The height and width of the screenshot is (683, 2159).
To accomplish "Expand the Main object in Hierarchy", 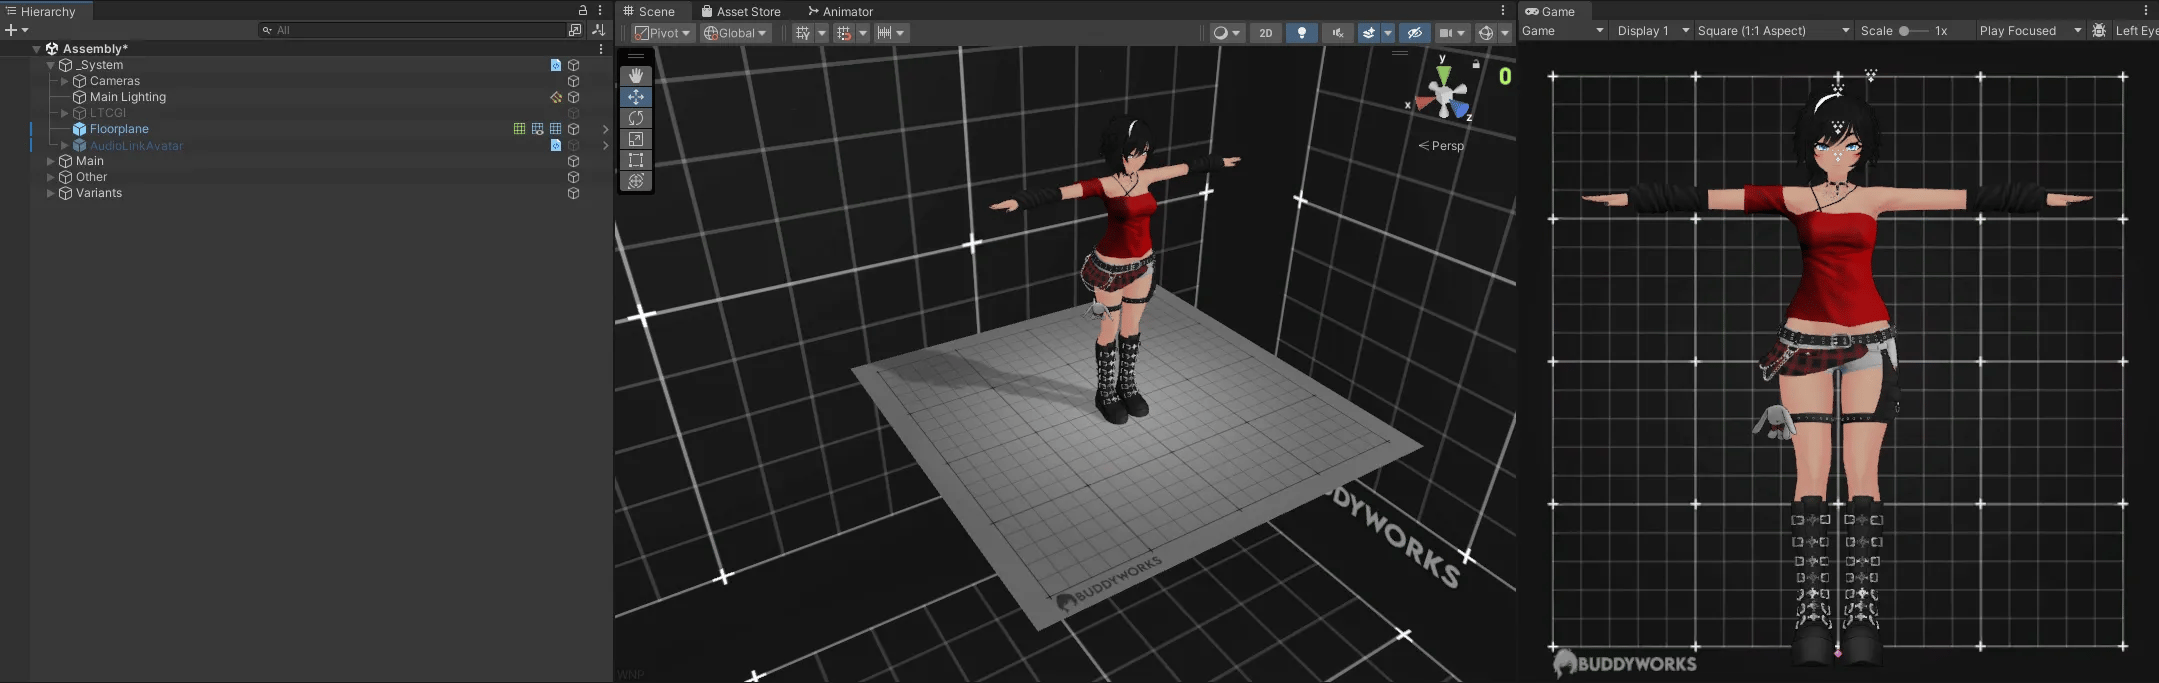I will pyautogui.click(x=51, y=161).
